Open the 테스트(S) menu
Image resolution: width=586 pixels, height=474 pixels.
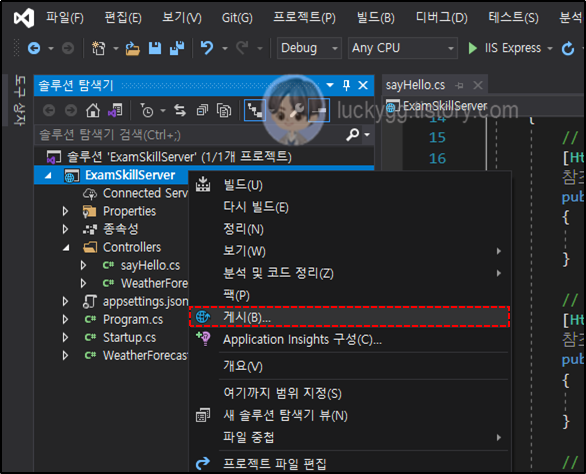click(x=513, y=18)
